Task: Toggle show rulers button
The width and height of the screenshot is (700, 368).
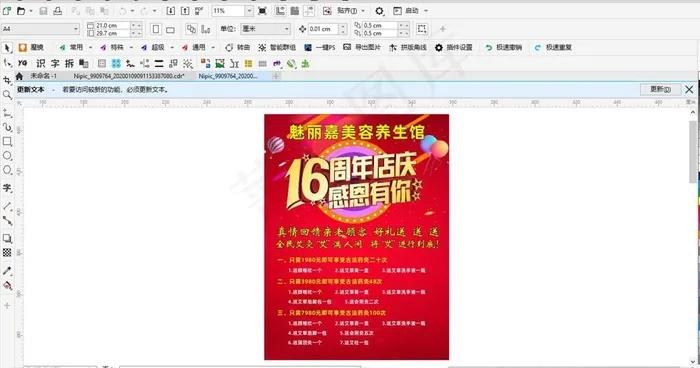Action: click(x=280, y=11)
